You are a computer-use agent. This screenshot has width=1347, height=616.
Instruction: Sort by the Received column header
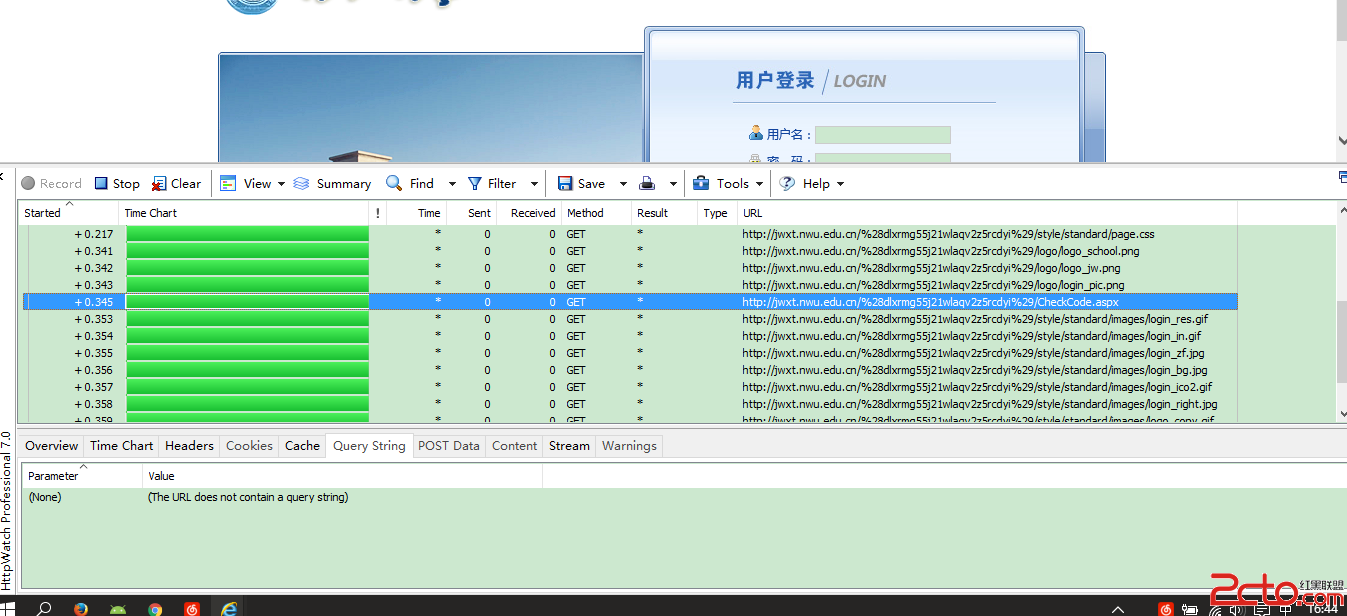point(527,213)
